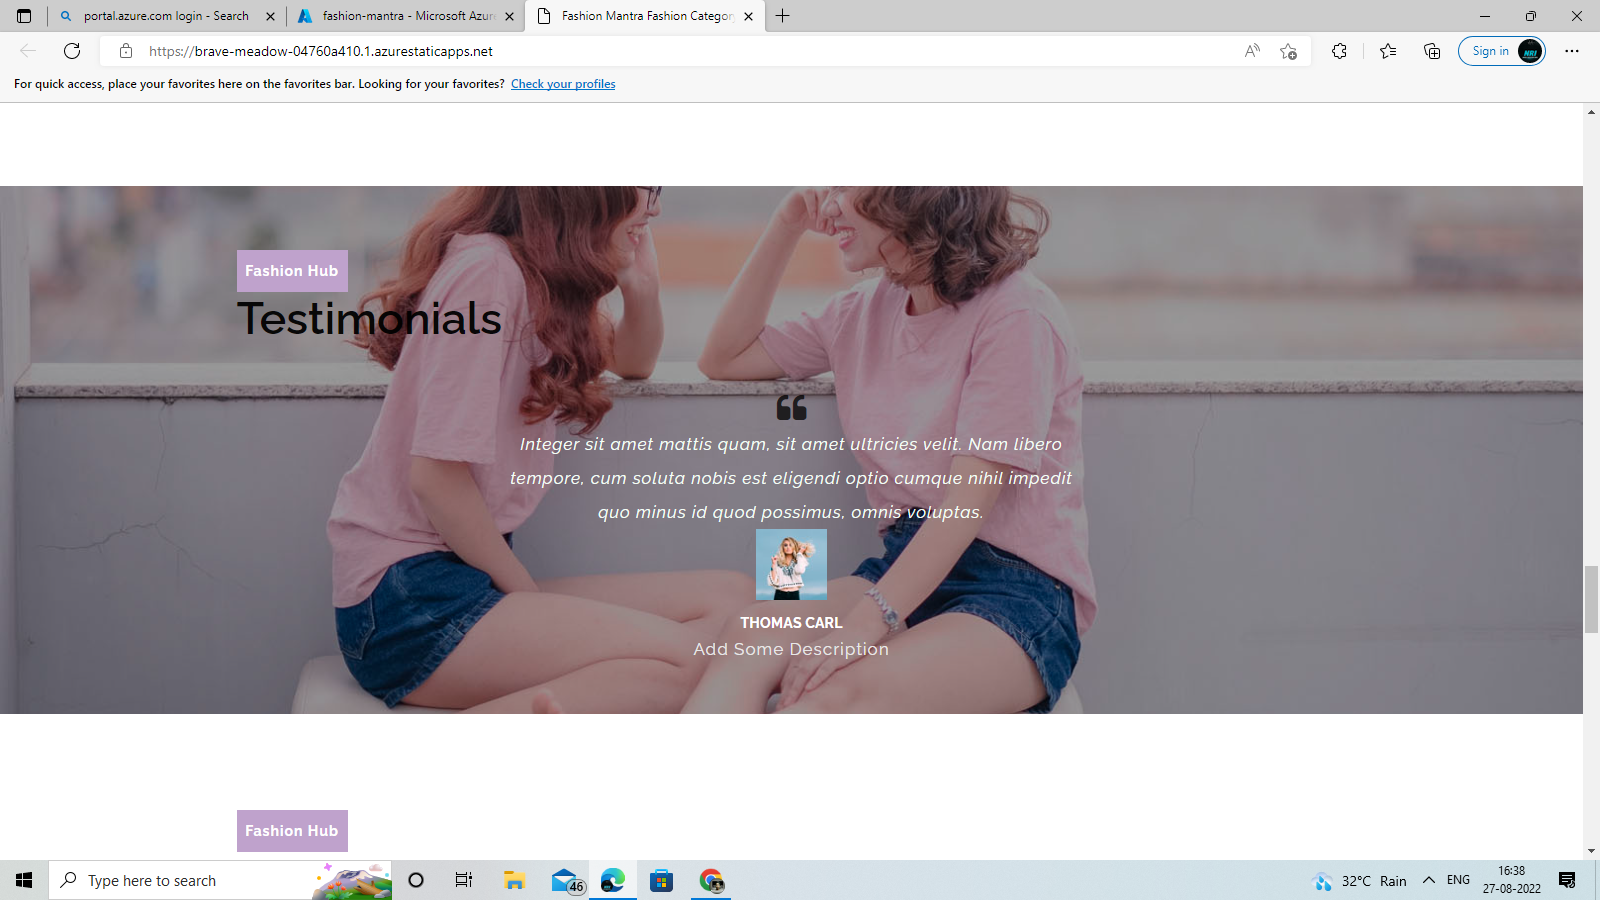
Task: Refresh the current page
Action: pos(70,51)
